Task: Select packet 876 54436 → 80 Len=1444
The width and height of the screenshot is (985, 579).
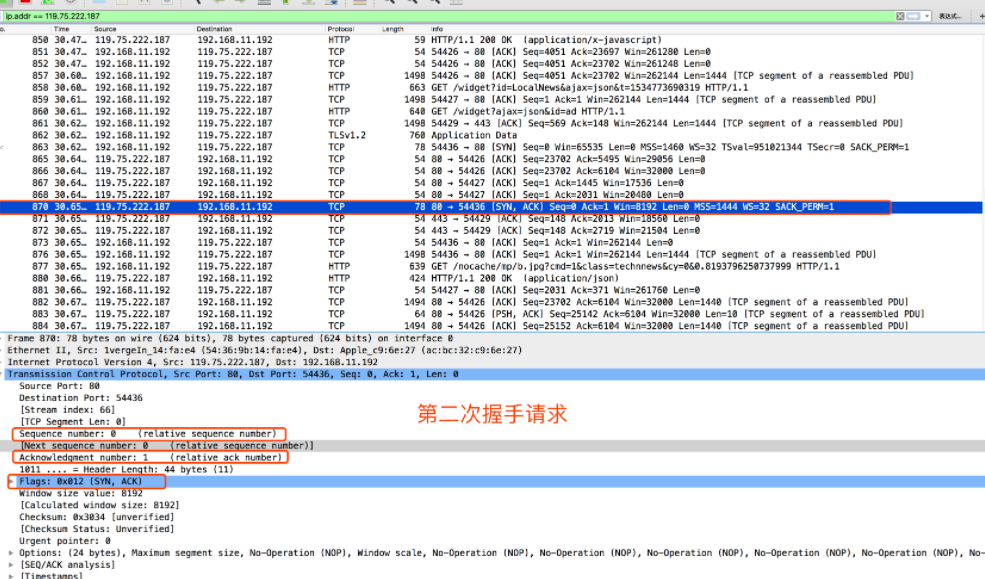Action: coord(492,255)
